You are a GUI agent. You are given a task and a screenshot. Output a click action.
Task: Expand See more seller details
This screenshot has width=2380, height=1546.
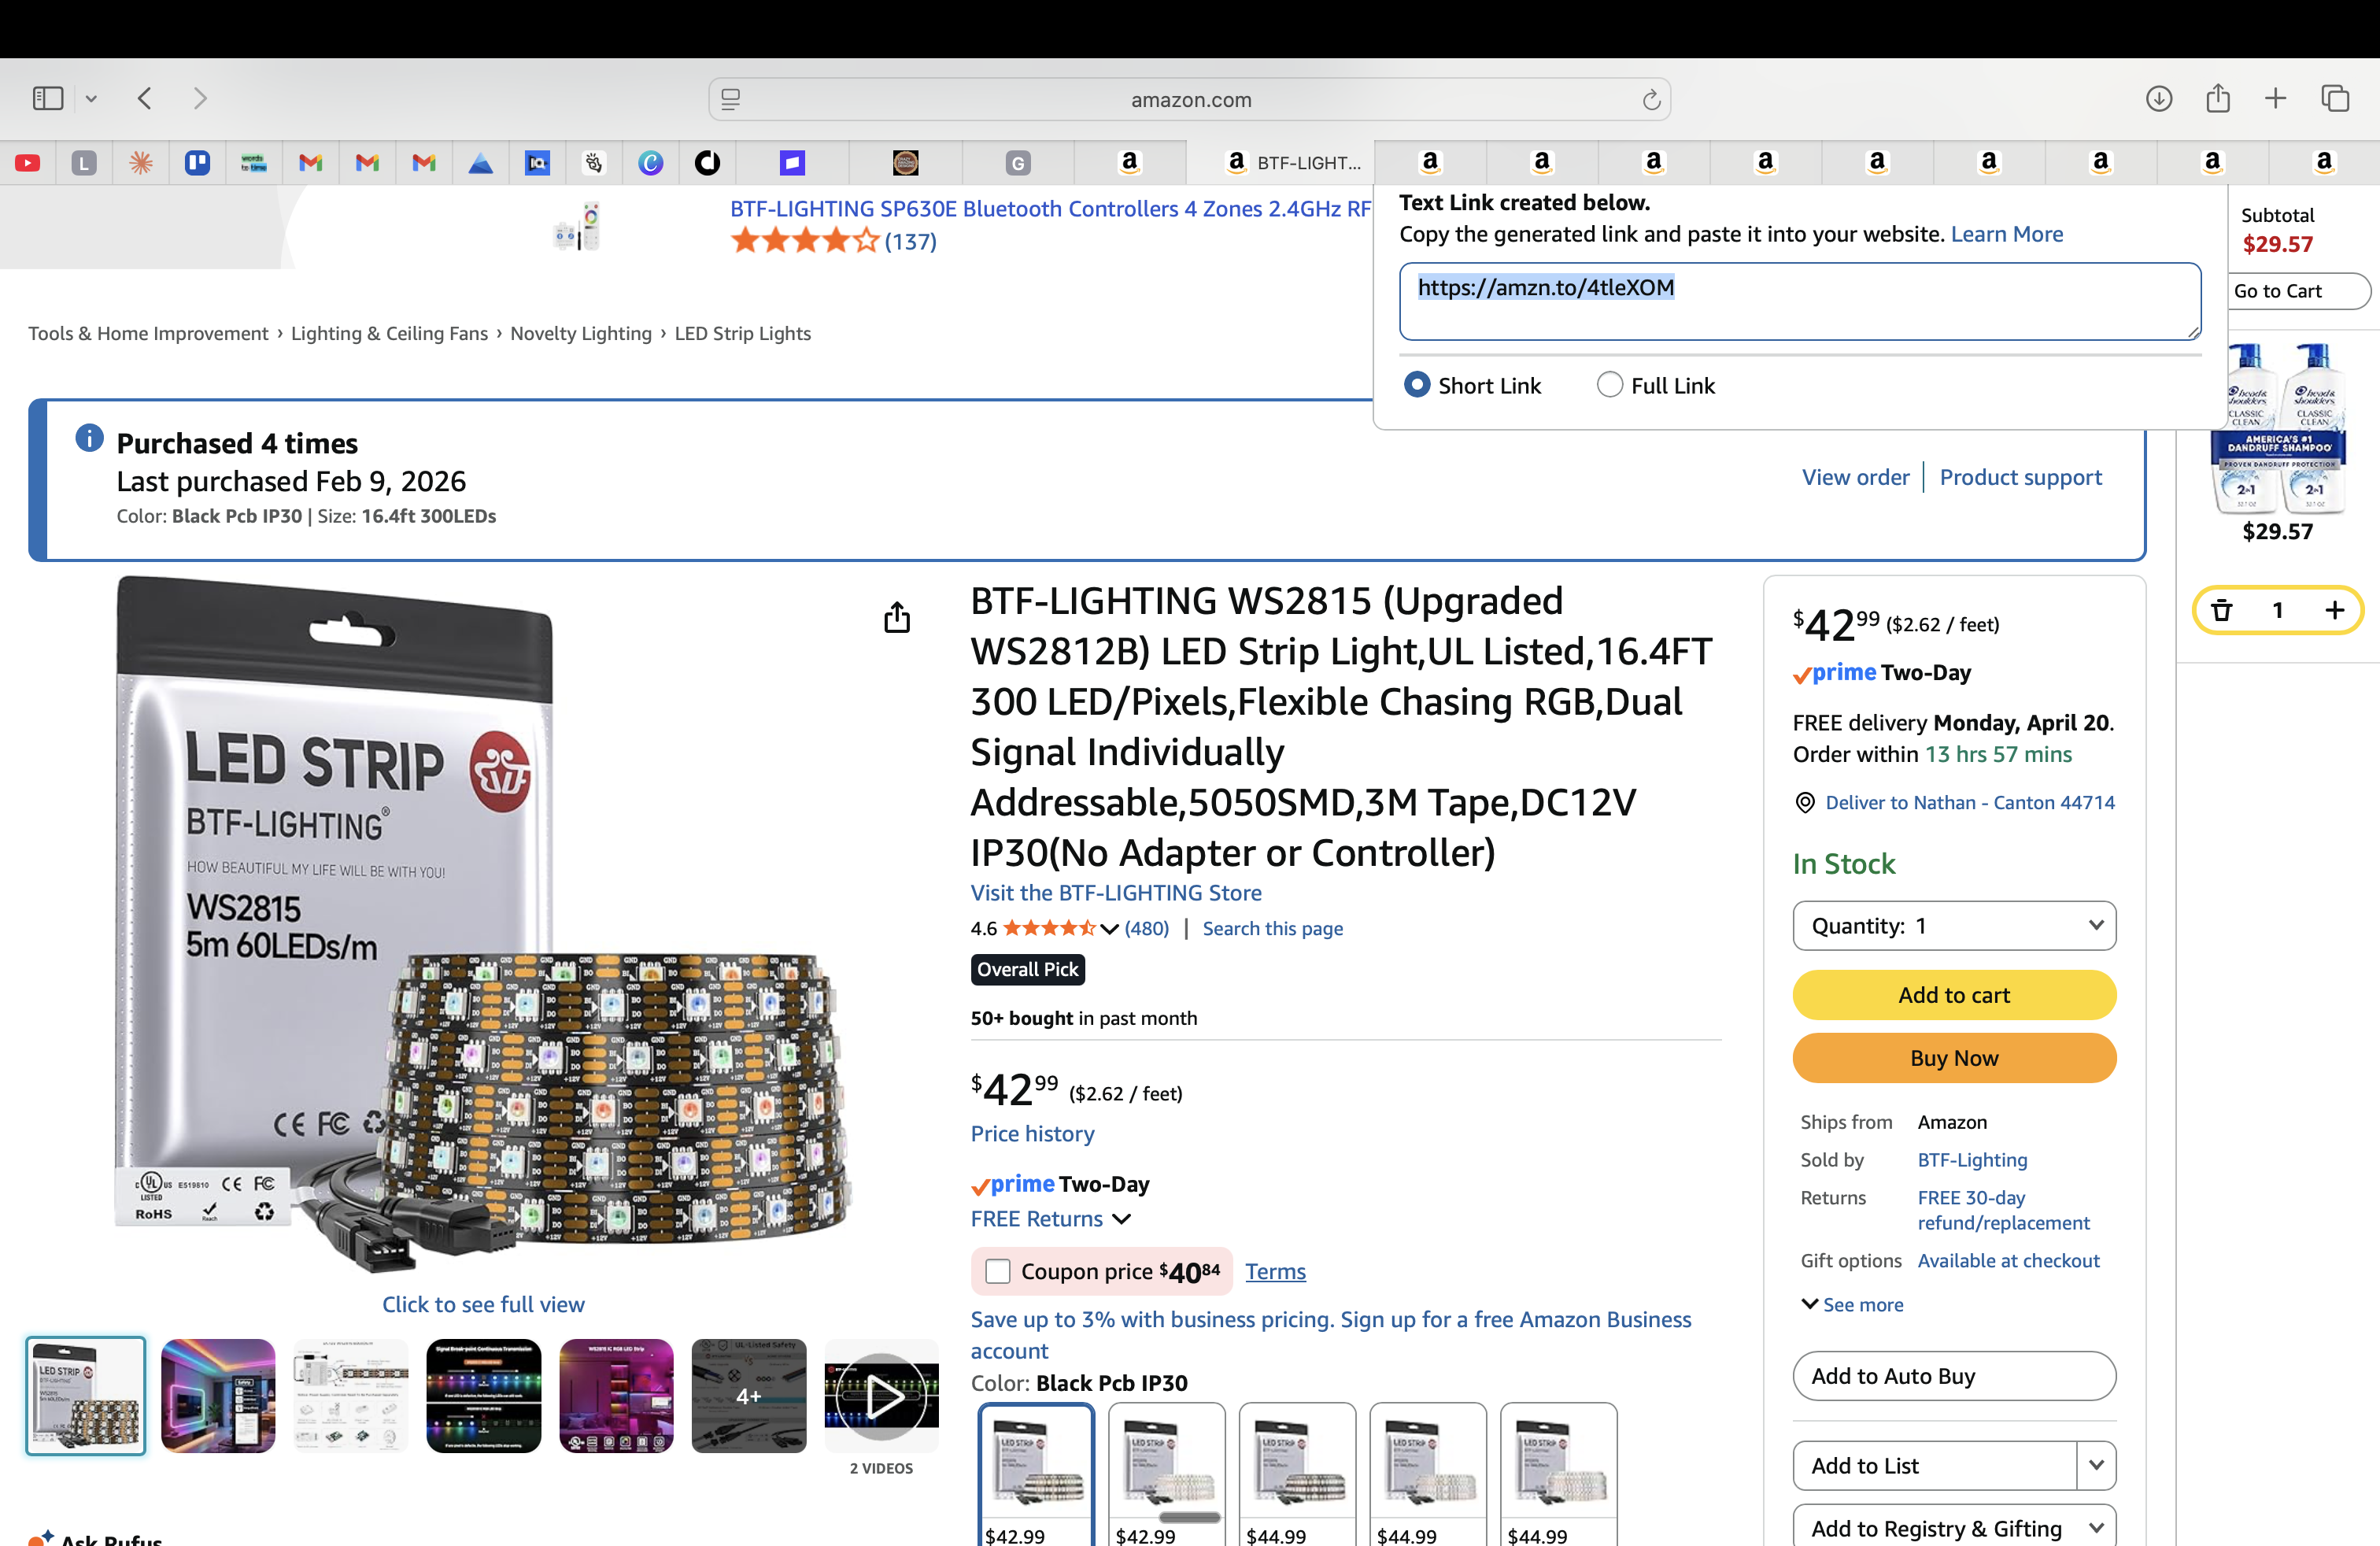click(1852, 1304)
